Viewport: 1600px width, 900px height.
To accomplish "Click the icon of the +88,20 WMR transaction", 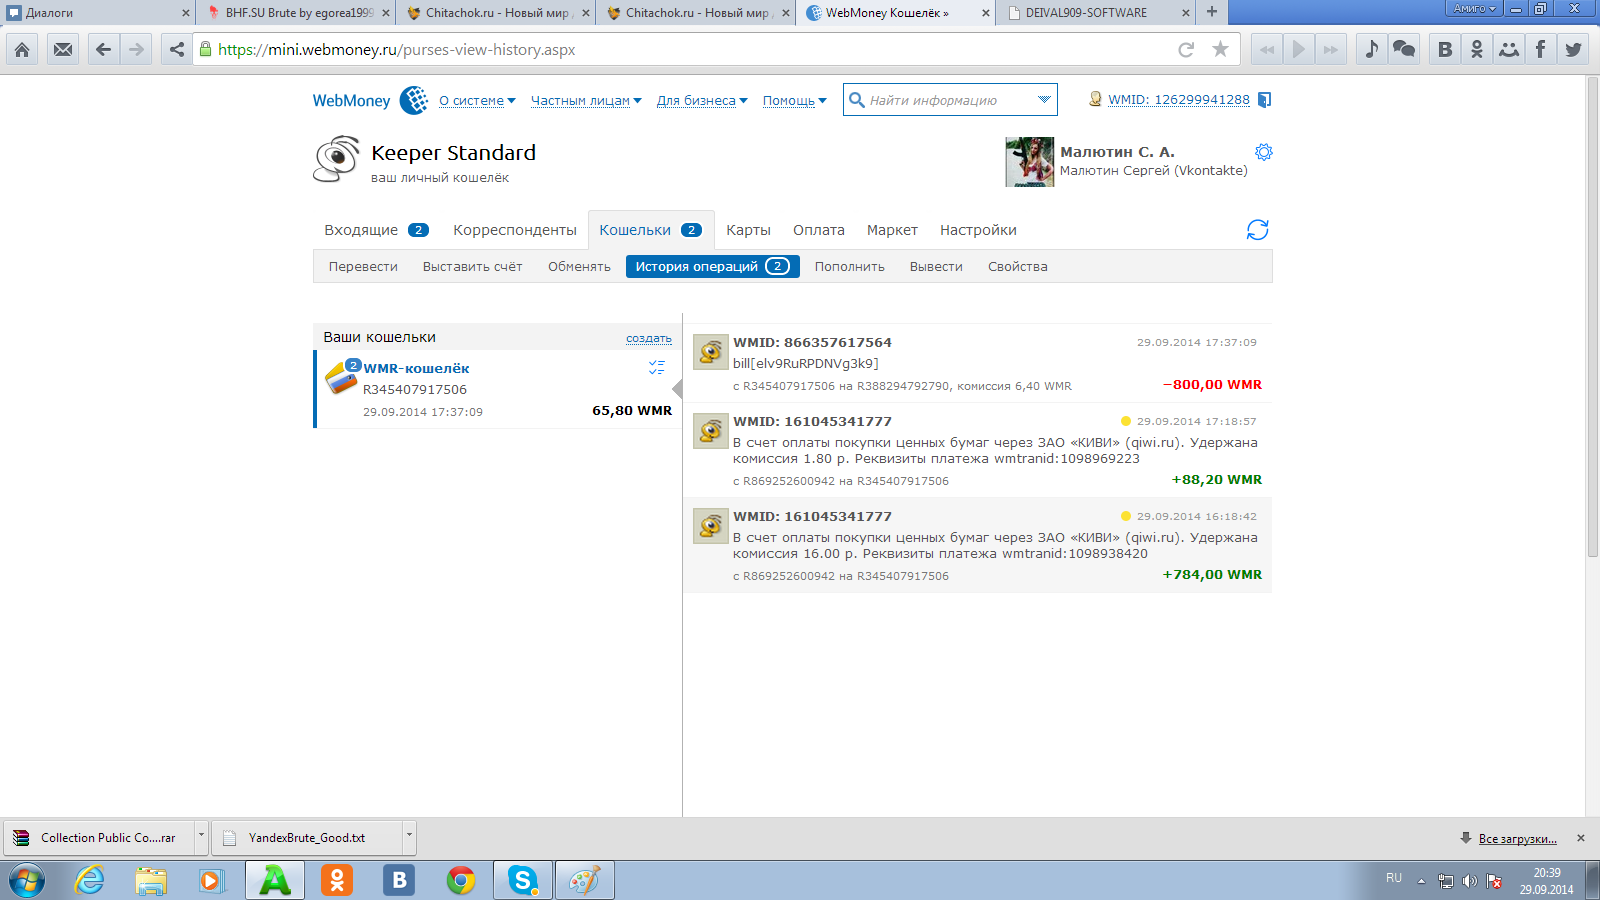I will click(711, 431).
